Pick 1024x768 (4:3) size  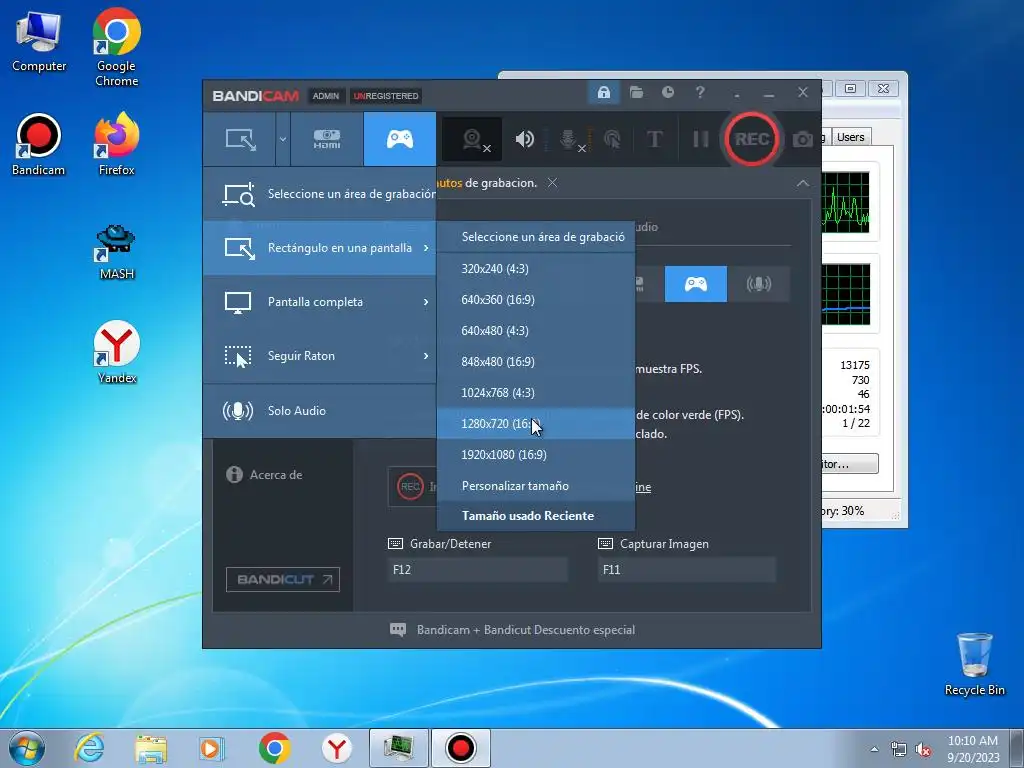pos(536,392)
